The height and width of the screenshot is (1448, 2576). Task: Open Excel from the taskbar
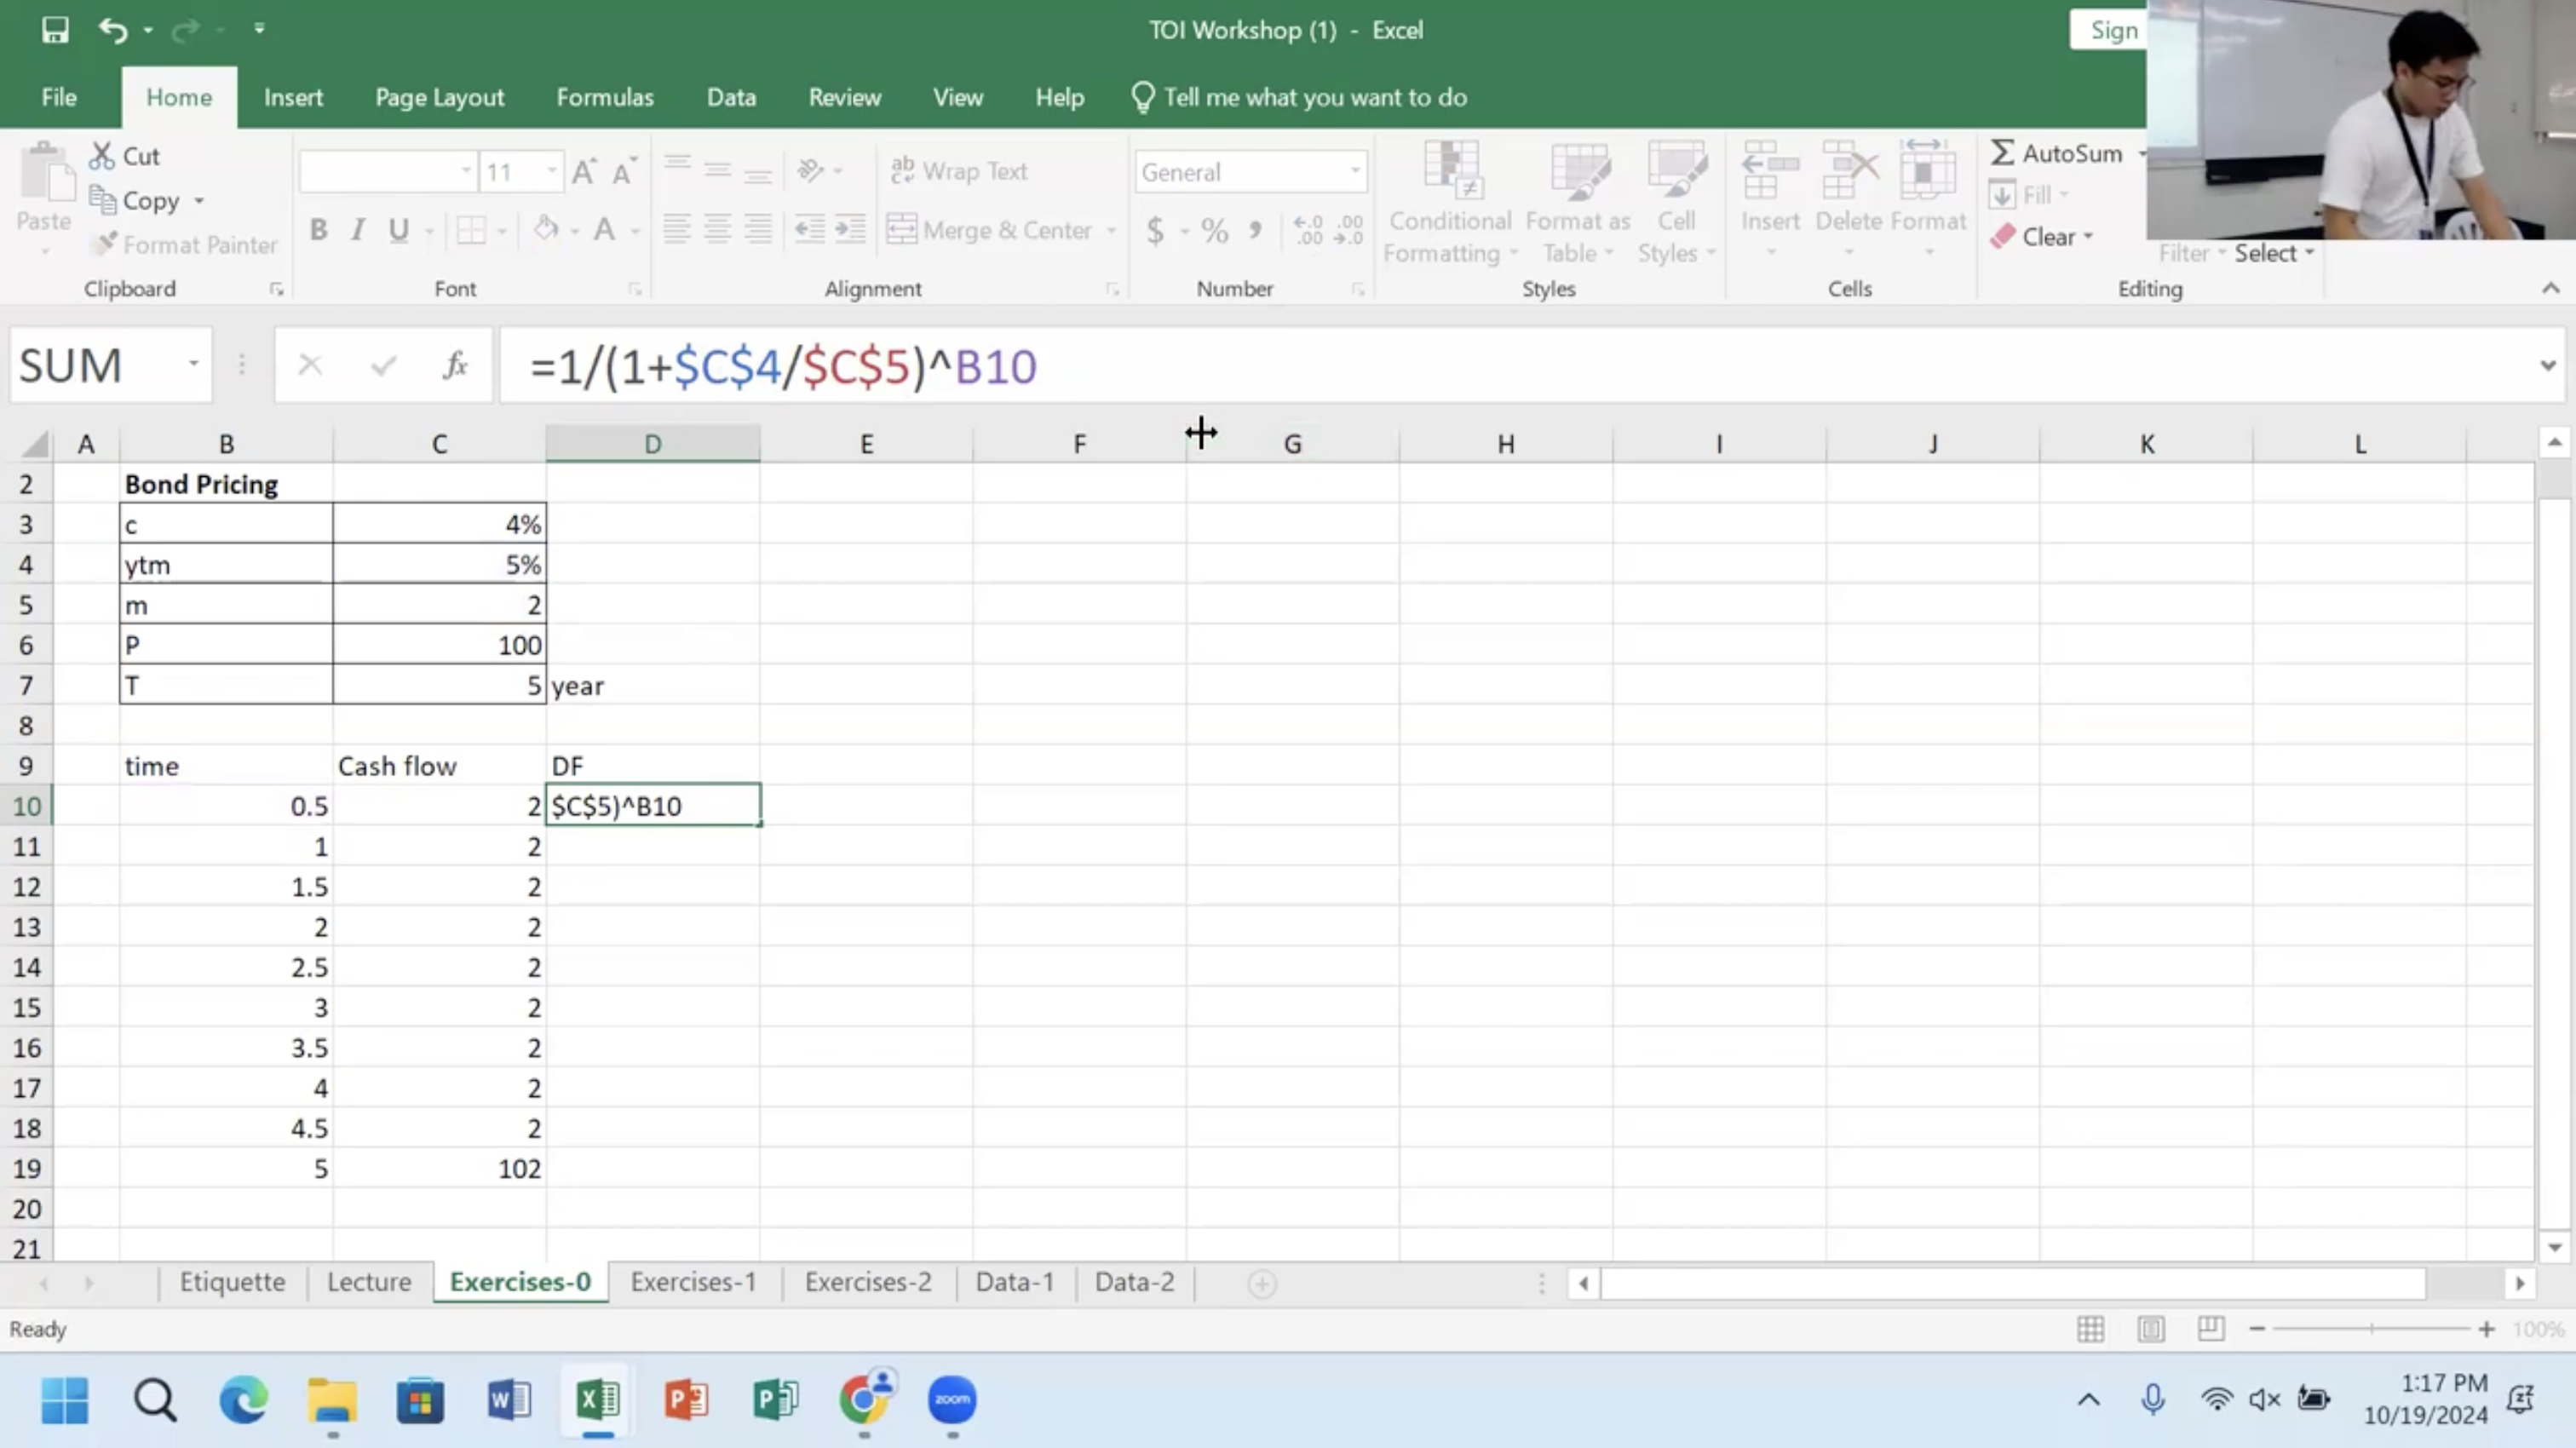pos(597,1400)
